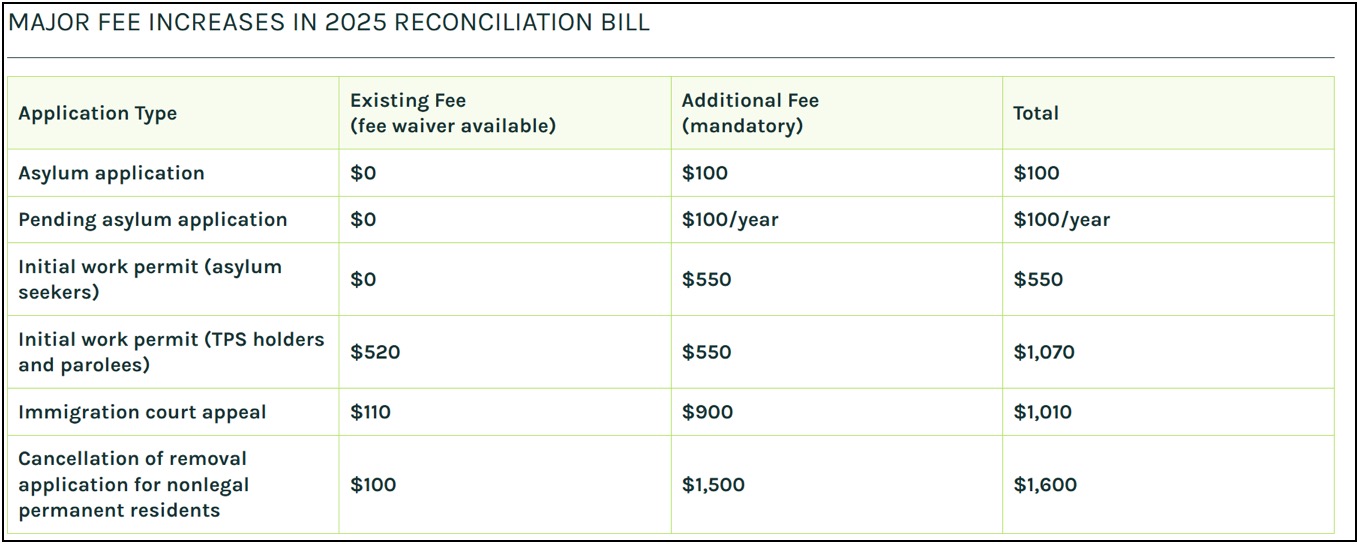Click the 'Additional Fee (mandatory)' column header

tap(750, 113)
